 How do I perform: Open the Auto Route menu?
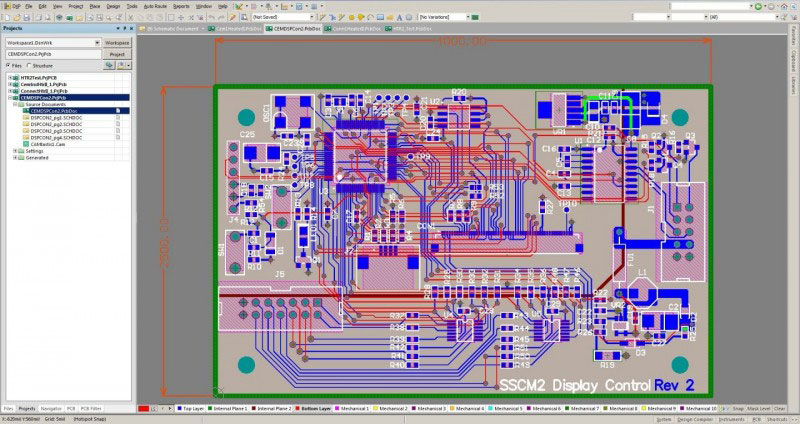click(153, 6)
